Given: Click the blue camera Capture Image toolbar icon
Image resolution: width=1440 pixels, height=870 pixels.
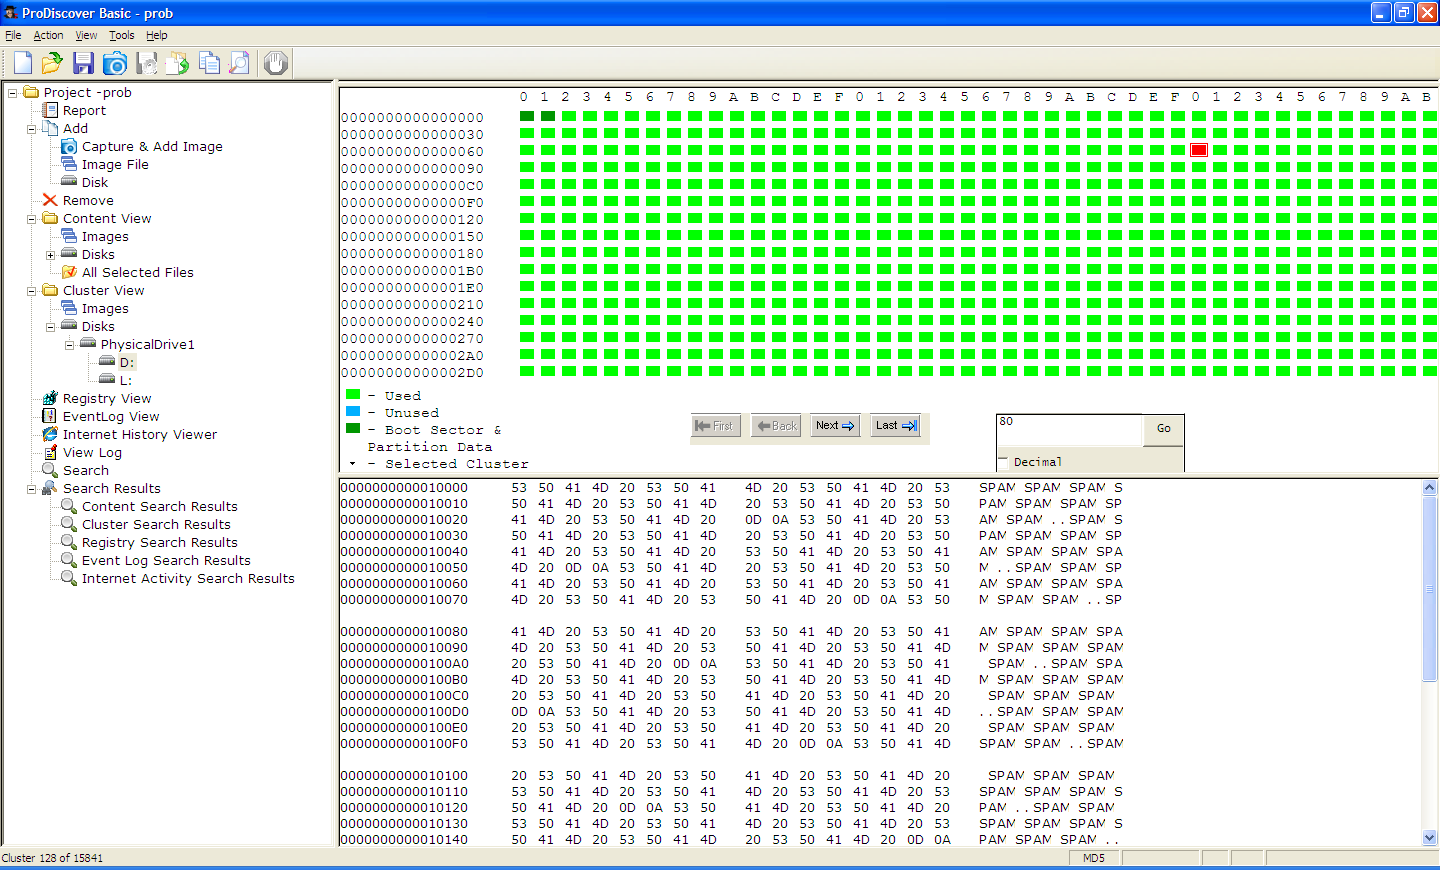Looking at the screenshot, I should 115,63.
